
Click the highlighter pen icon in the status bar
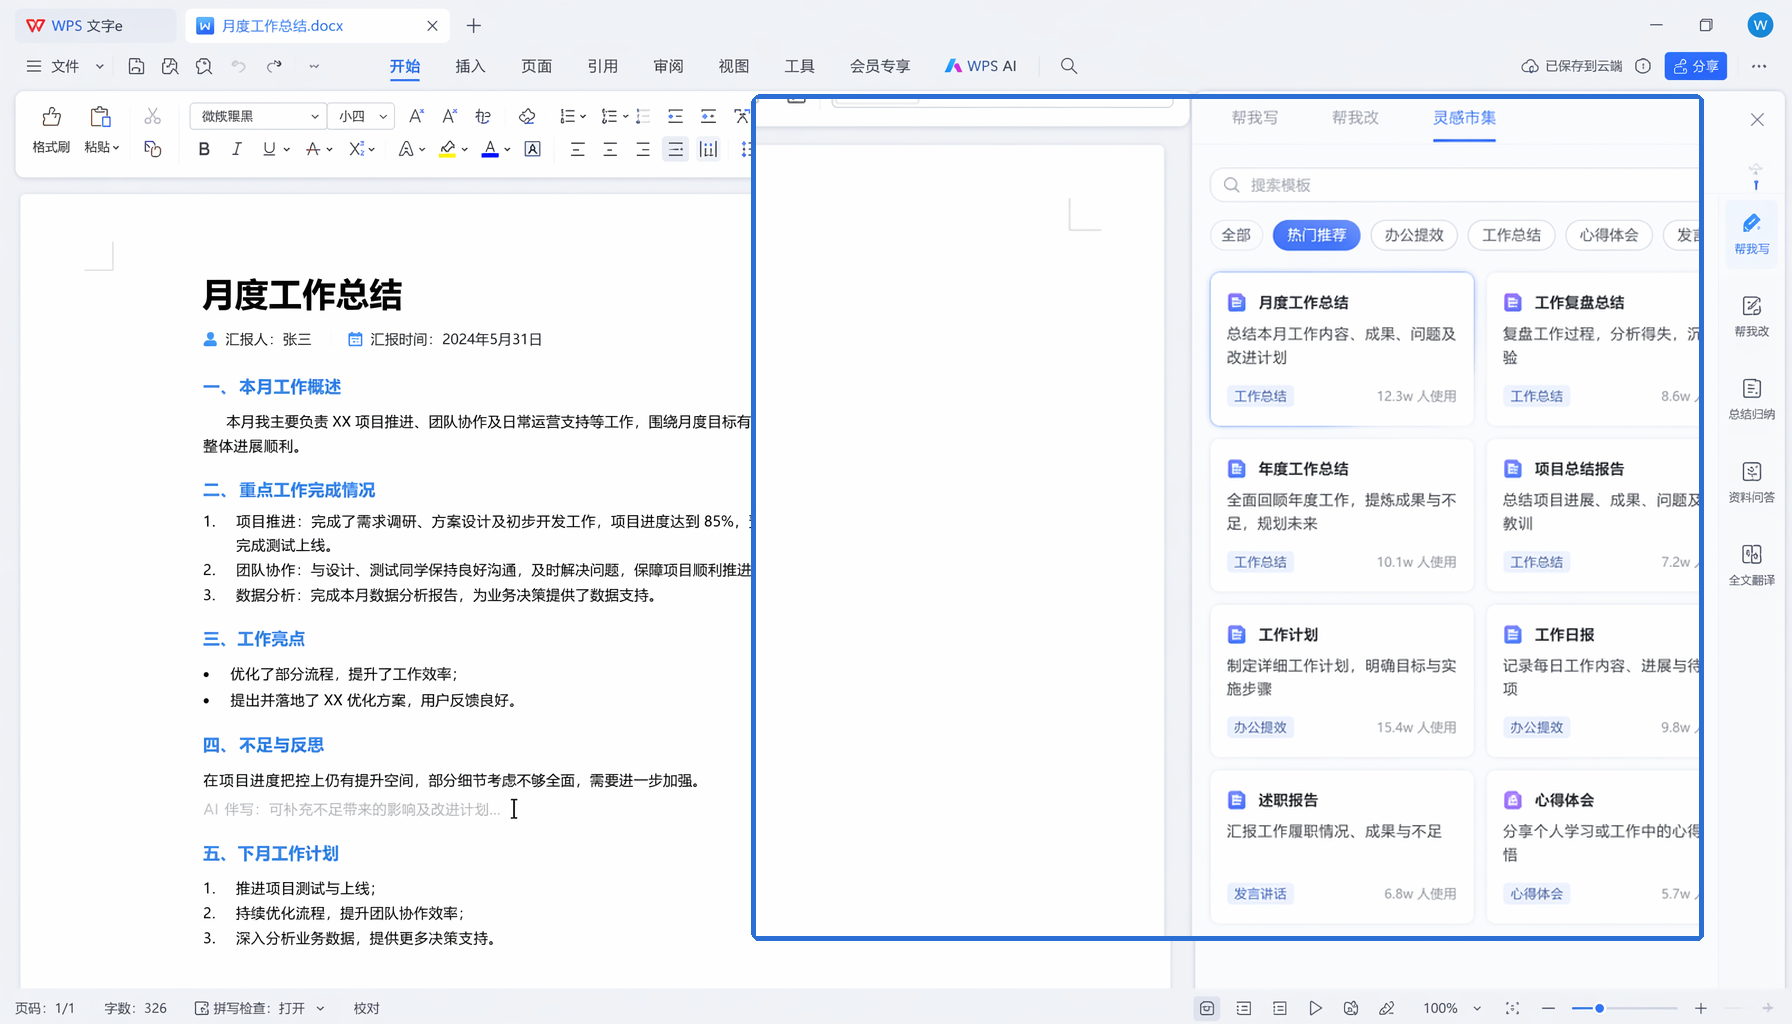(x=1387, y=1008)
